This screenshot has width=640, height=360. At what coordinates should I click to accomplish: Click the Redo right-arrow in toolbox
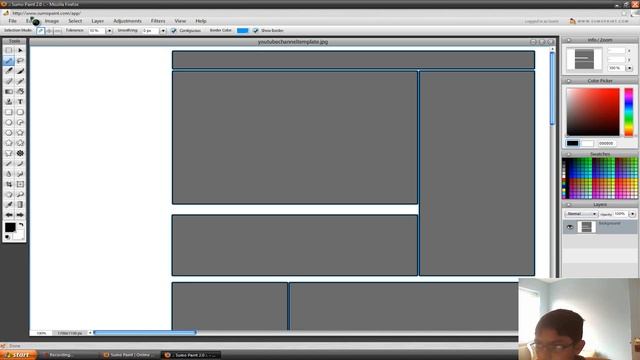click(x=20, y=215)
